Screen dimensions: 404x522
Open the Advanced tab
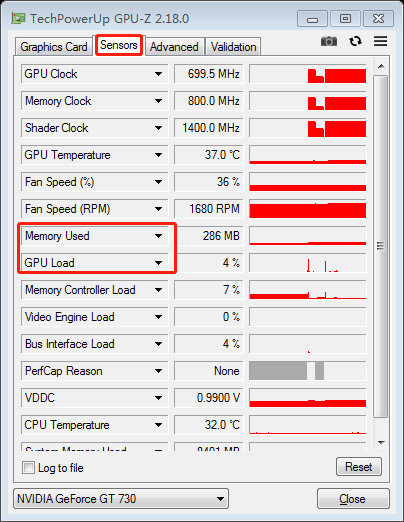pyautogui.click(x=174, y=47)
